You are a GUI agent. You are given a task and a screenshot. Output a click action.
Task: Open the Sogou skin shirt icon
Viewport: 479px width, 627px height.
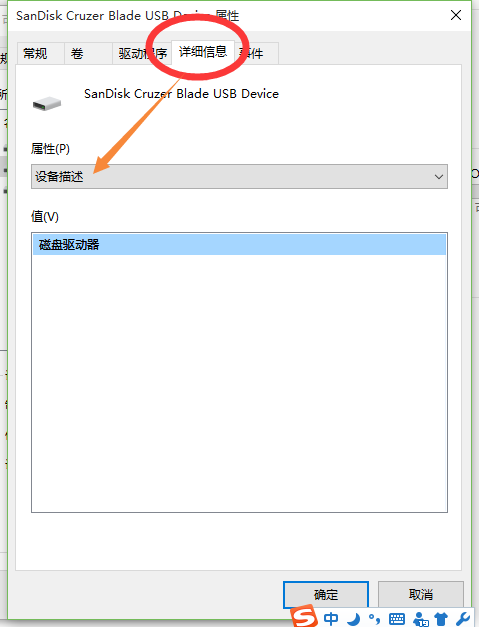tap(441, 619)
